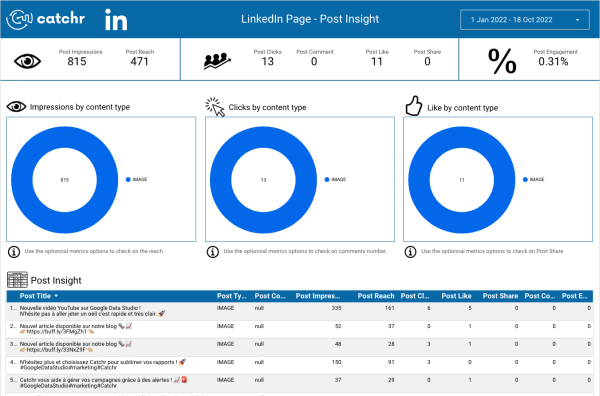Click the info icon under the Like chart

411,252
